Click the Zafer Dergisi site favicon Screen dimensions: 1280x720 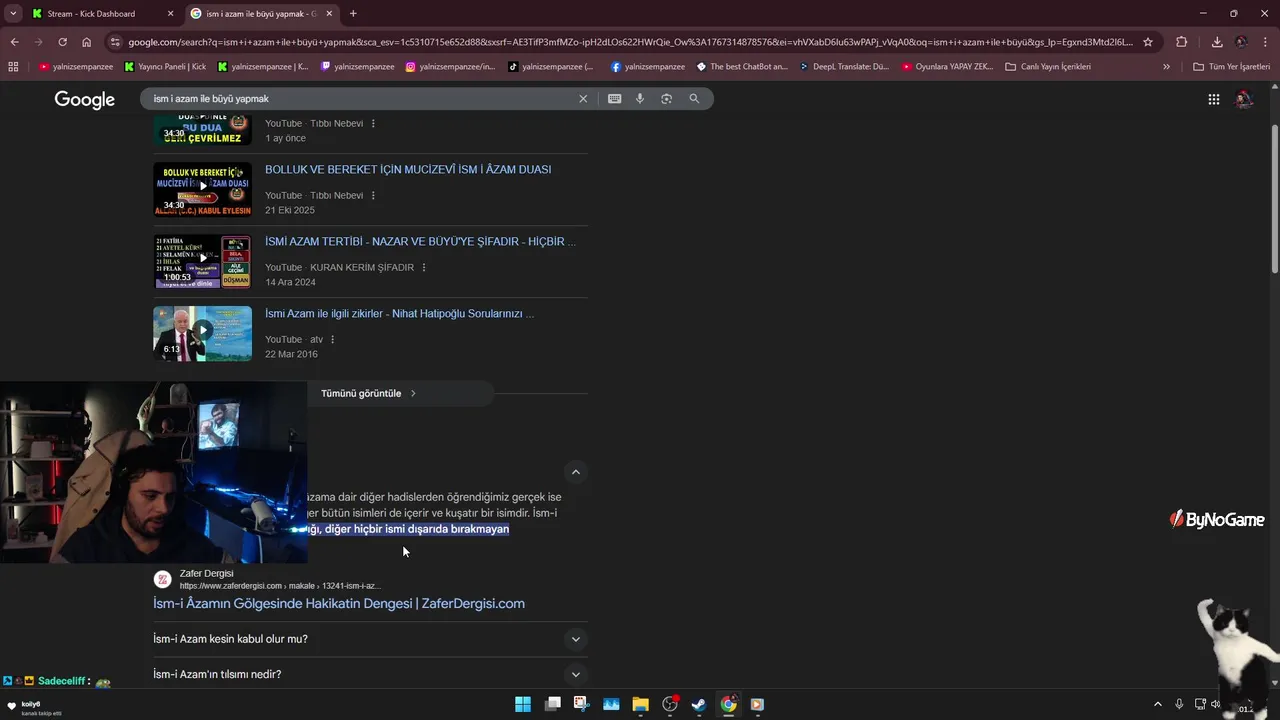tap(162, 579)
